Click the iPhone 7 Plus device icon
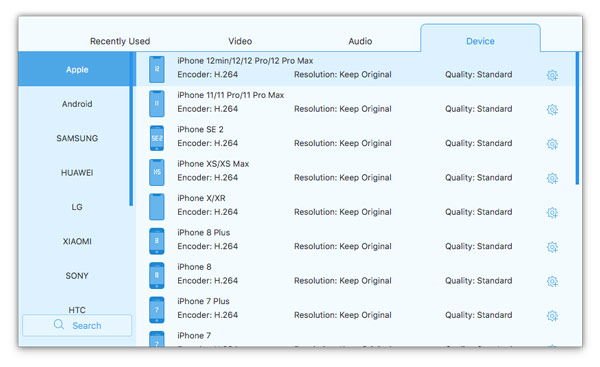Viewport: 600px width, 367px height. 157,310
